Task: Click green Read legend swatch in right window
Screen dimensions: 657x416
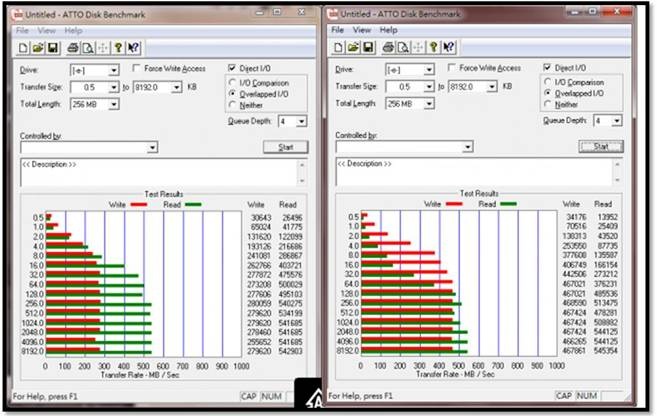Action: point(508,204)
